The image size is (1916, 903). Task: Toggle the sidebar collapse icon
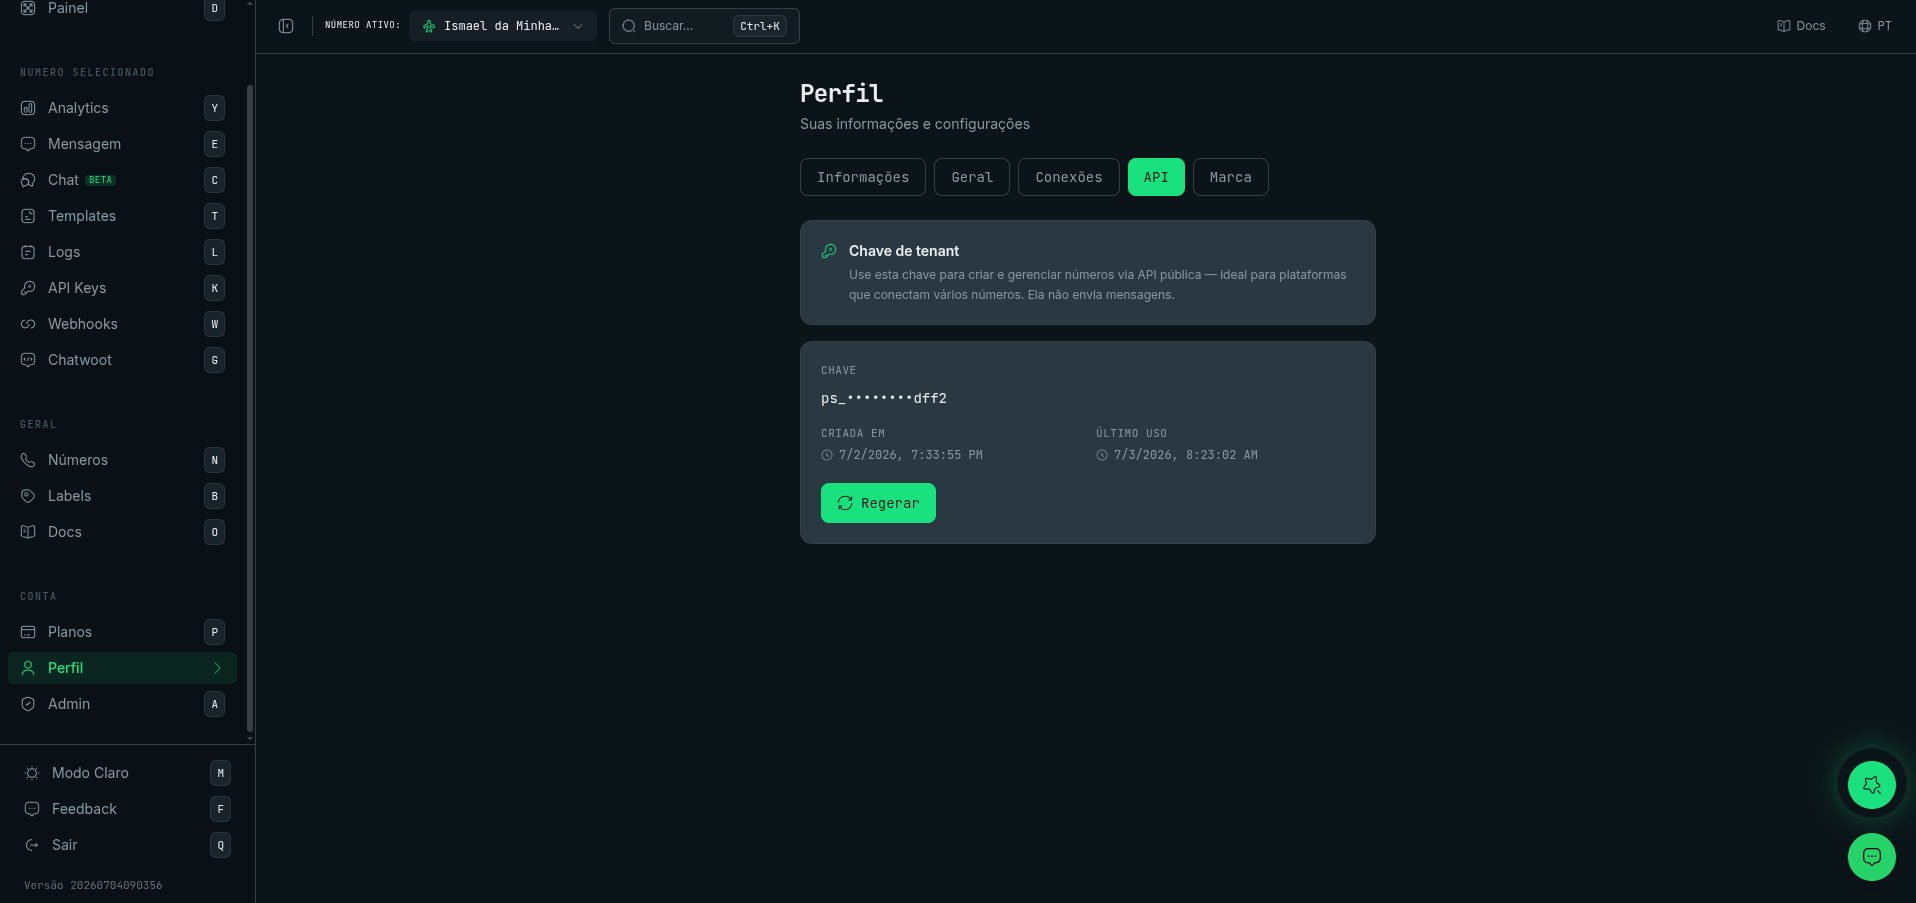click(286, 26)
